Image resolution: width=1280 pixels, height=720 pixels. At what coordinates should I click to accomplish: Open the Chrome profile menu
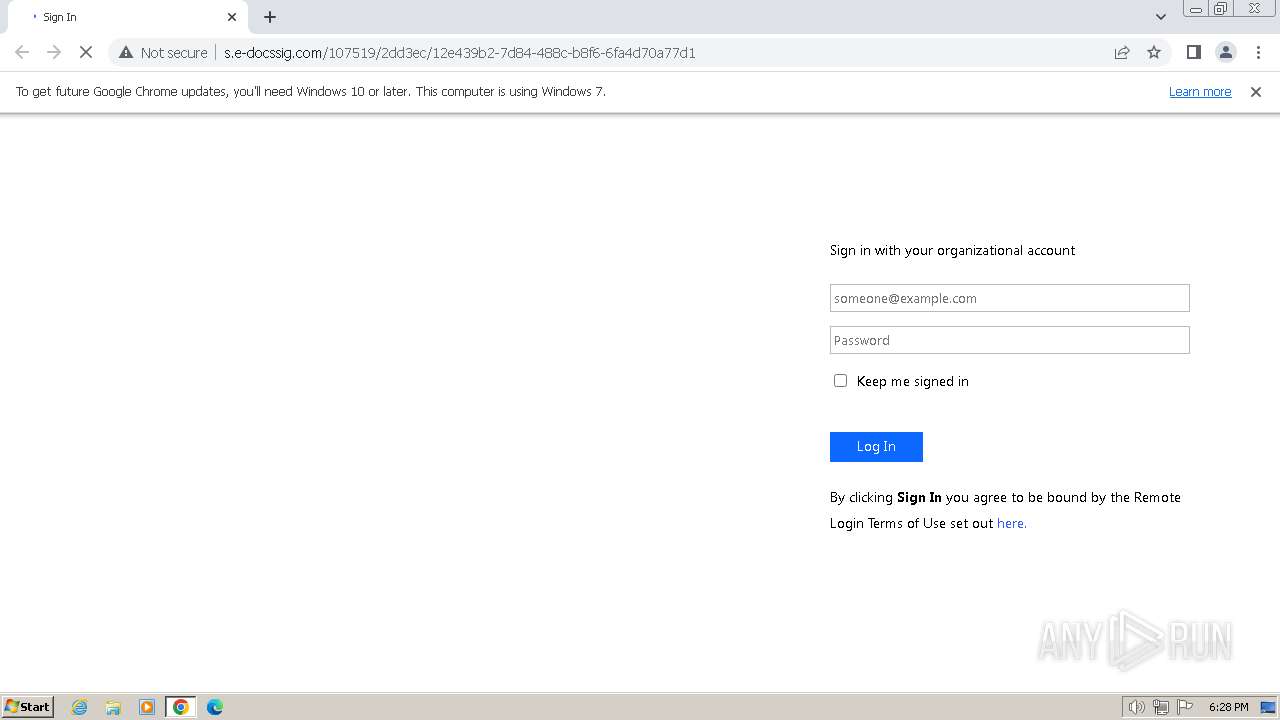[1225, 52]
